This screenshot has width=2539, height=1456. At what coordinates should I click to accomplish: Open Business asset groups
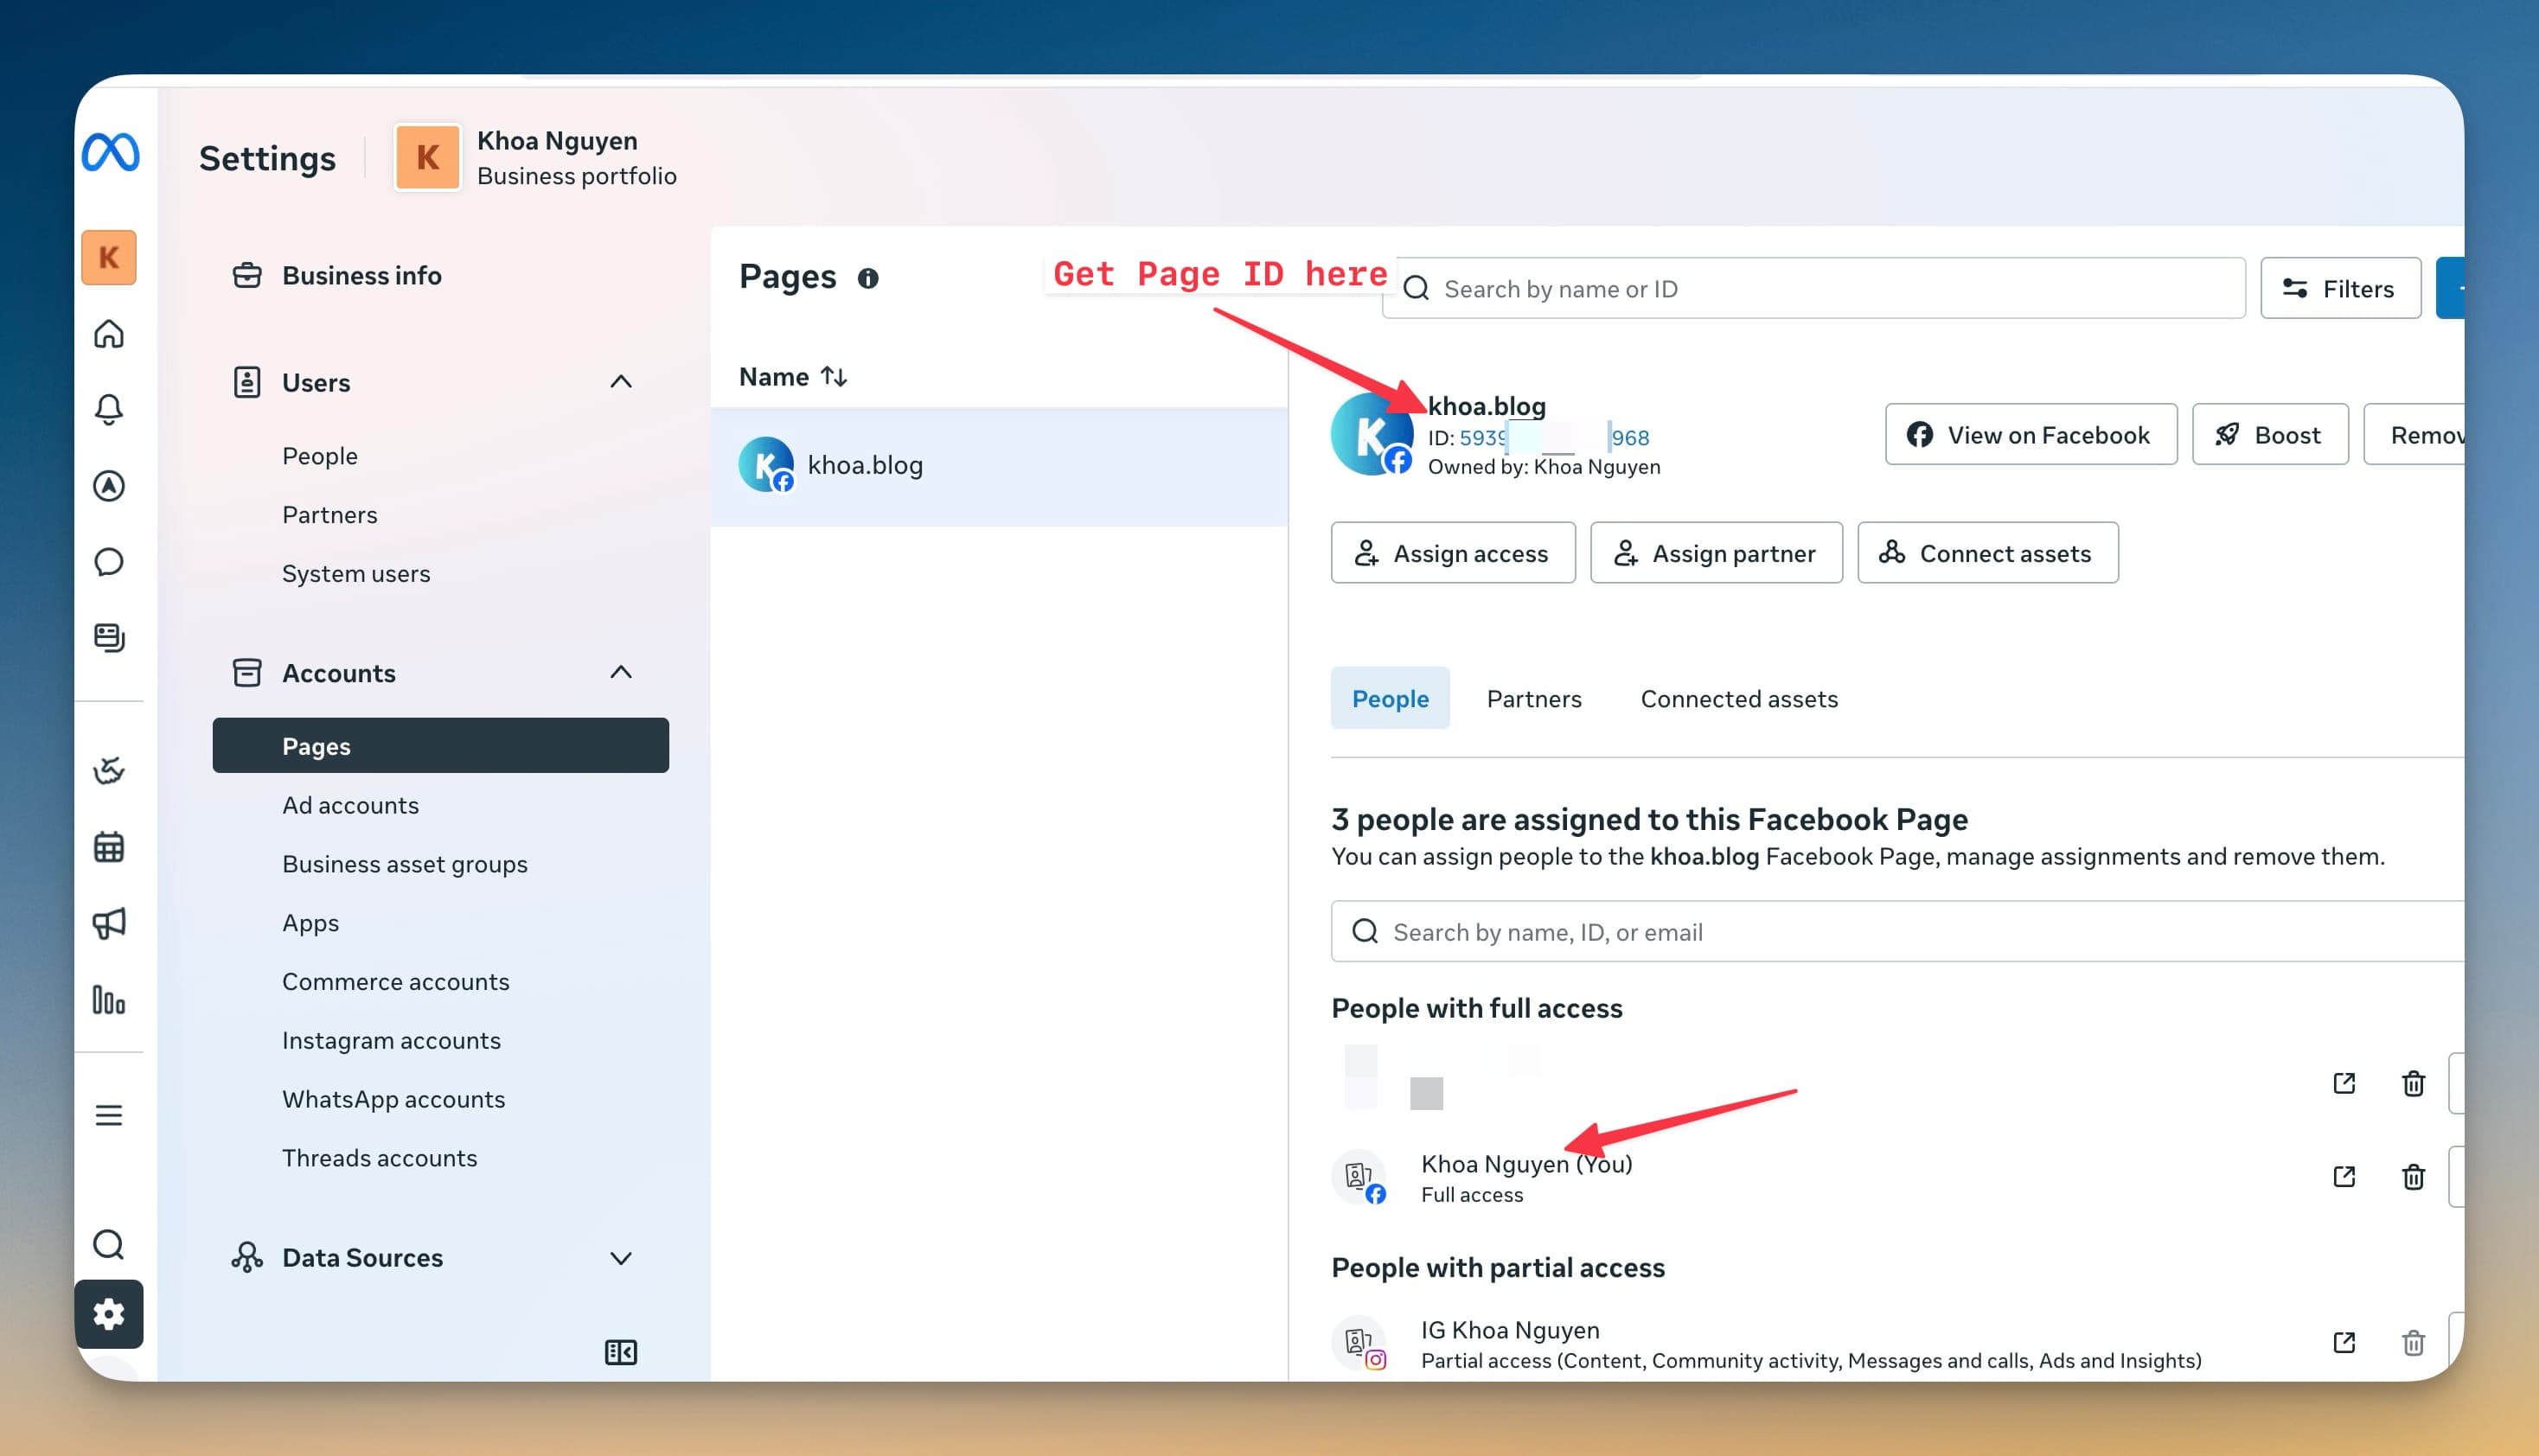pos(405,864)
